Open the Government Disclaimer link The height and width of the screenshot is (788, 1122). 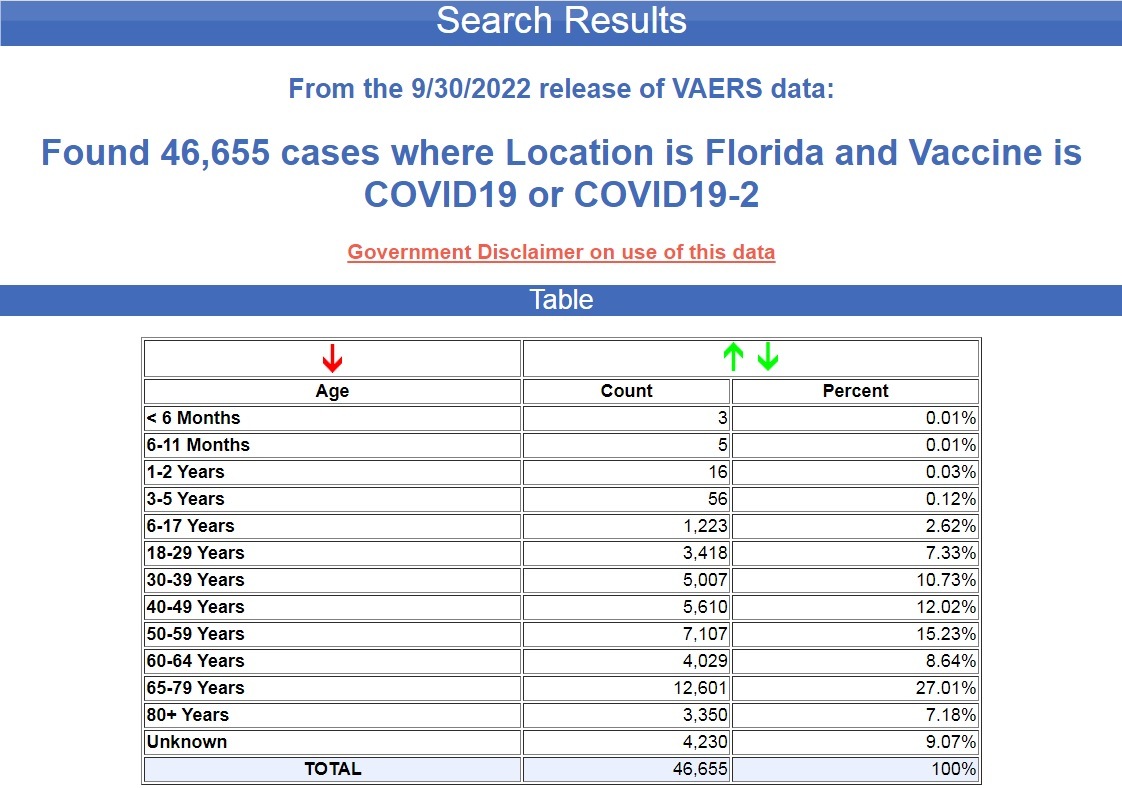pos(561,252)
